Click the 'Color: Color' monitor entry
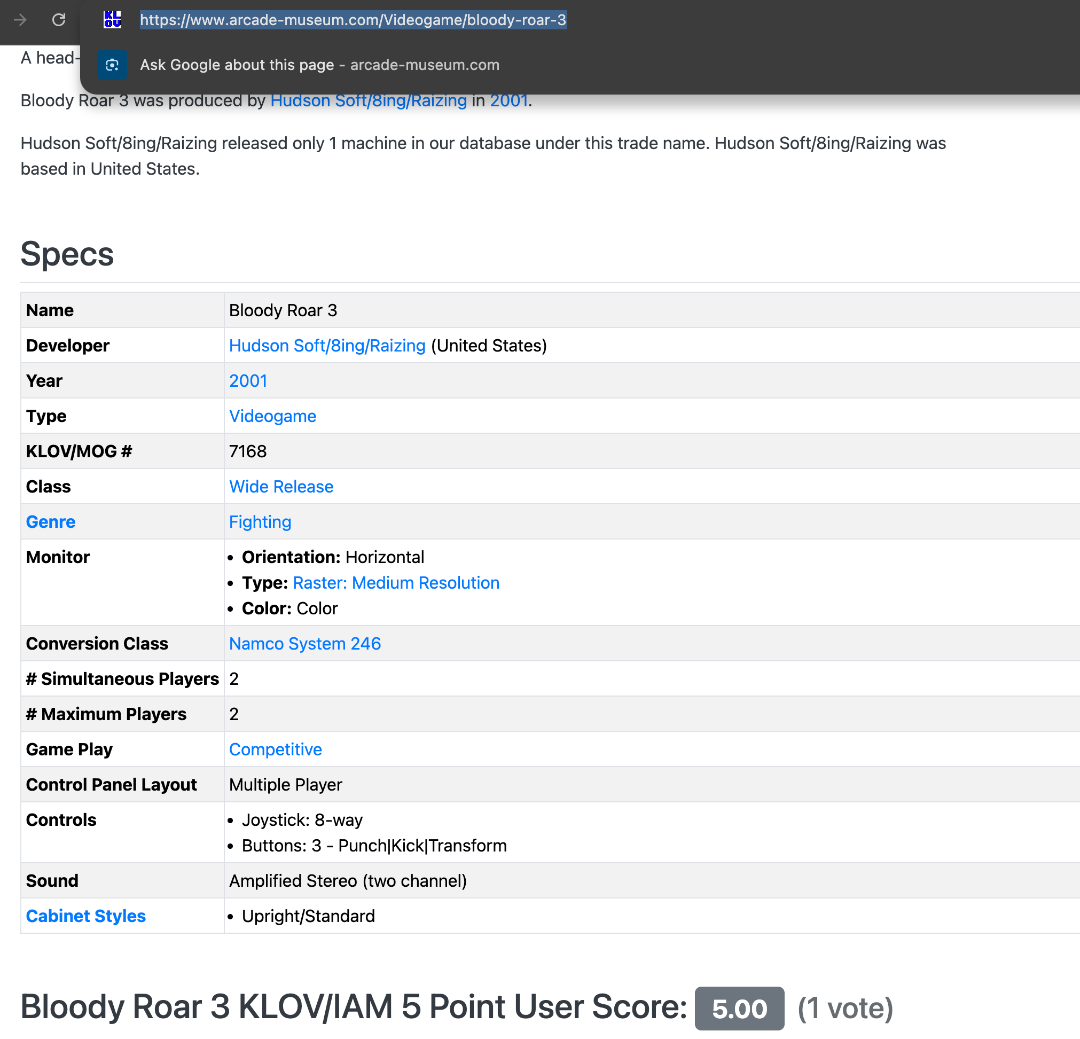 (x=290, y=608)
